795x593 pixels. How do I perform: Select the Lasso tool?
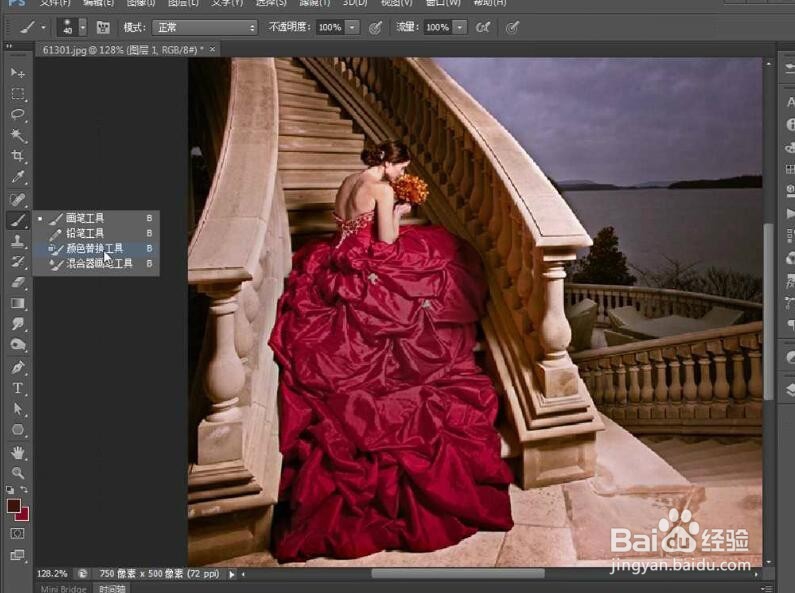coord(17,115)
